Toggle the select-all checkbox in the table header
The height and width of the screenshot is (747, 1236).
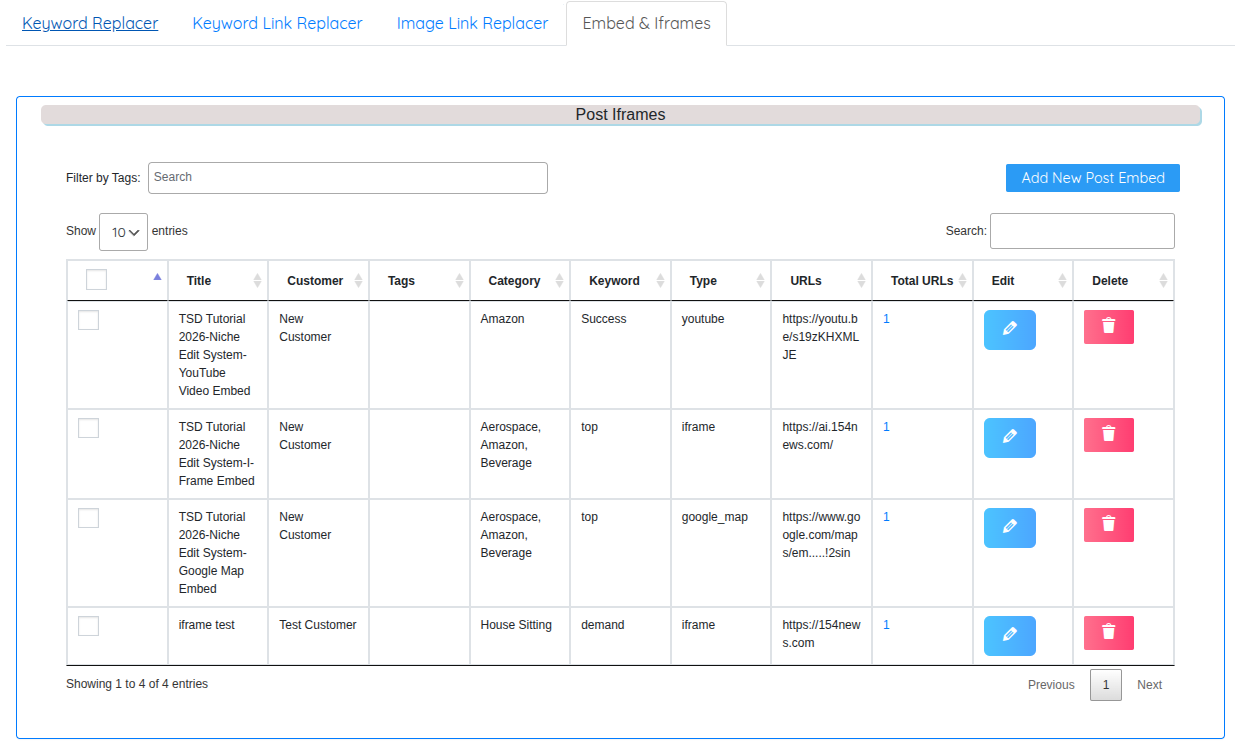(96, 280)
